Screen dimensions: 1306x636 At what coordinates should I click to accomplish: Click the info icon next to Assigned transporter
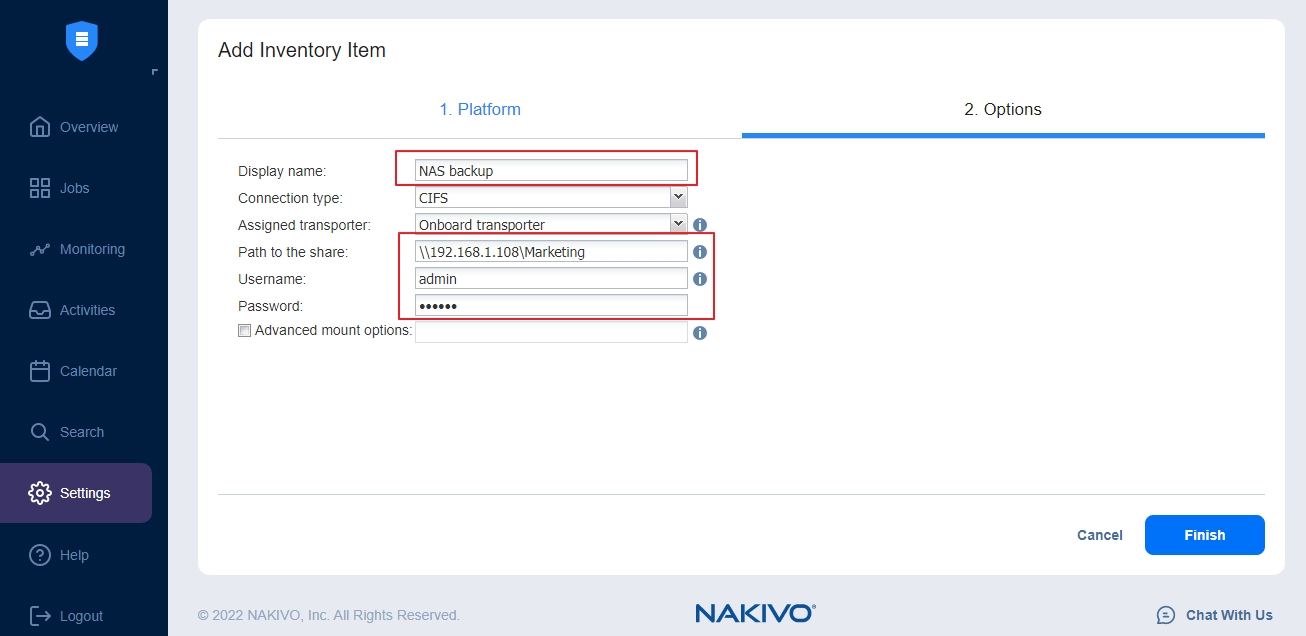point(700,225)
